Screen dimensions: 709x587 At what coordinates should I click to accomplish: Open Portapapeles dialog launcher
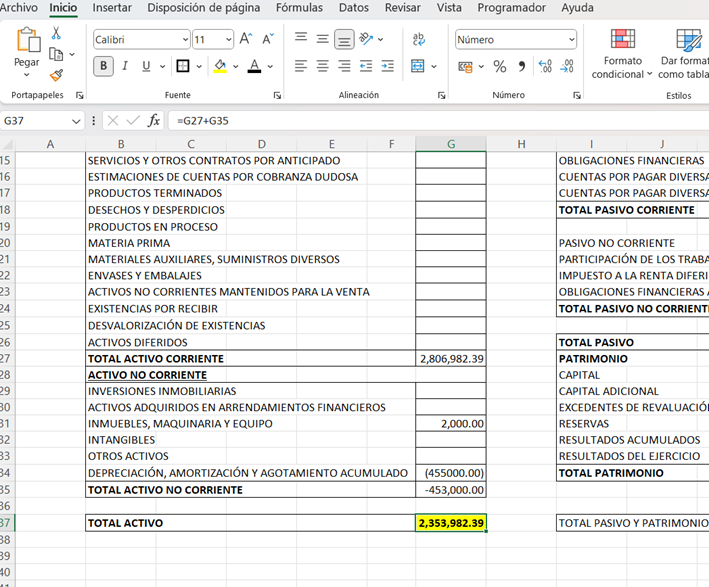point(80,95)
